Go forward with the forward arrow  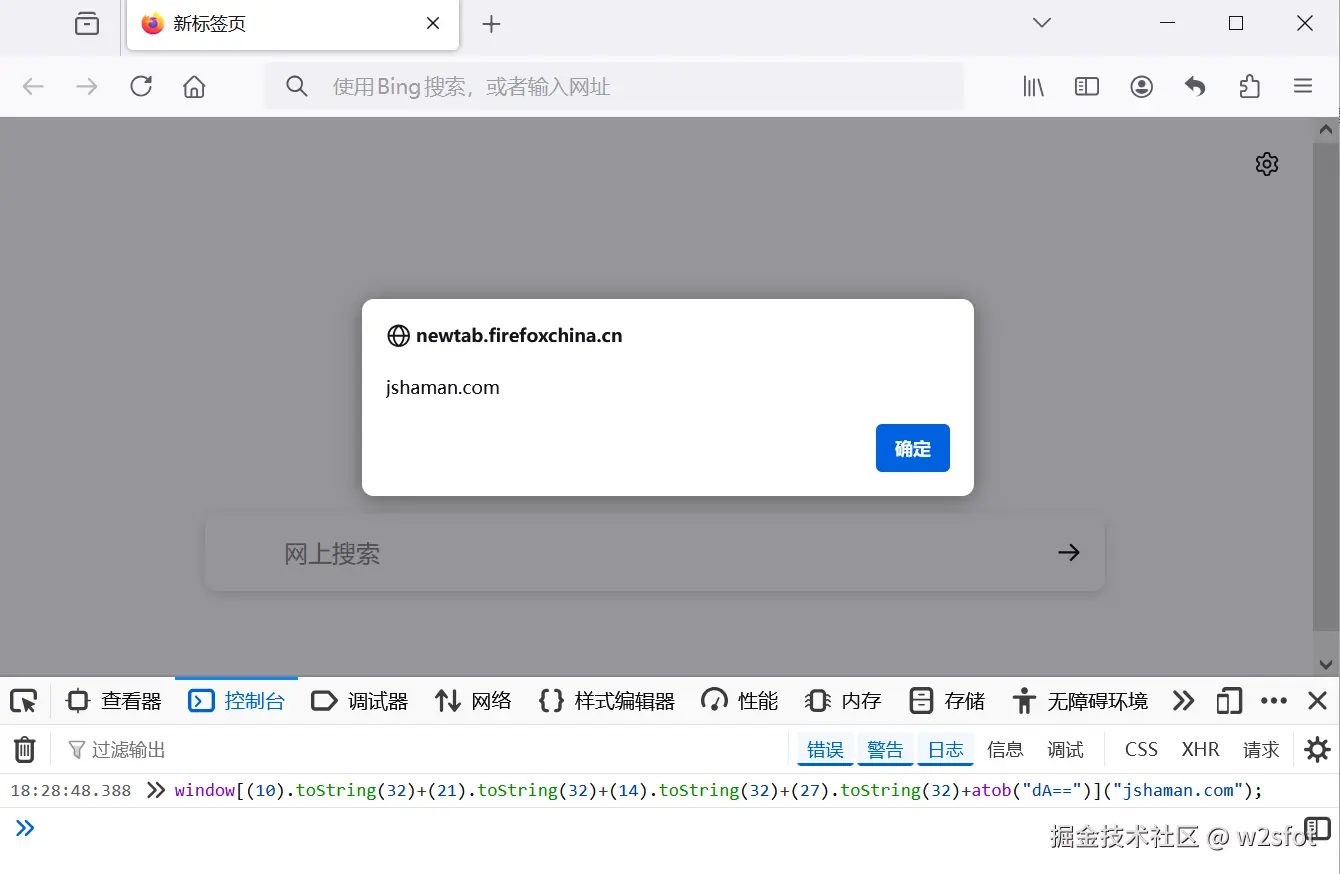pyautogui.click(x=87, y=87)
